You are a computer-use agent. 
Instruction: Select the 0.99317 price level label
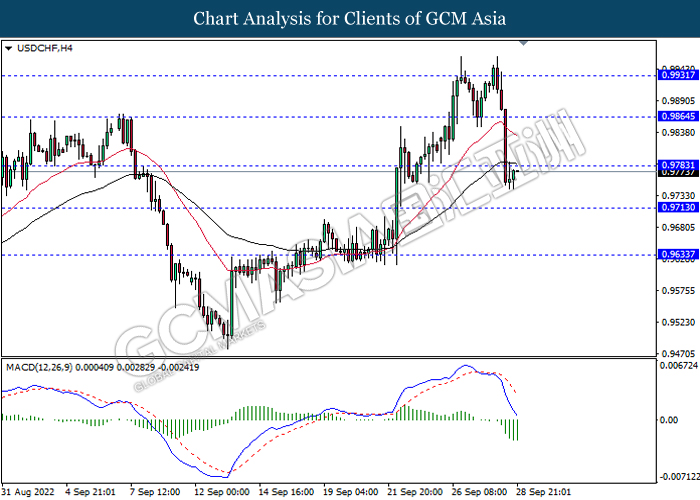pyautogui.click(x=678, y=75)
